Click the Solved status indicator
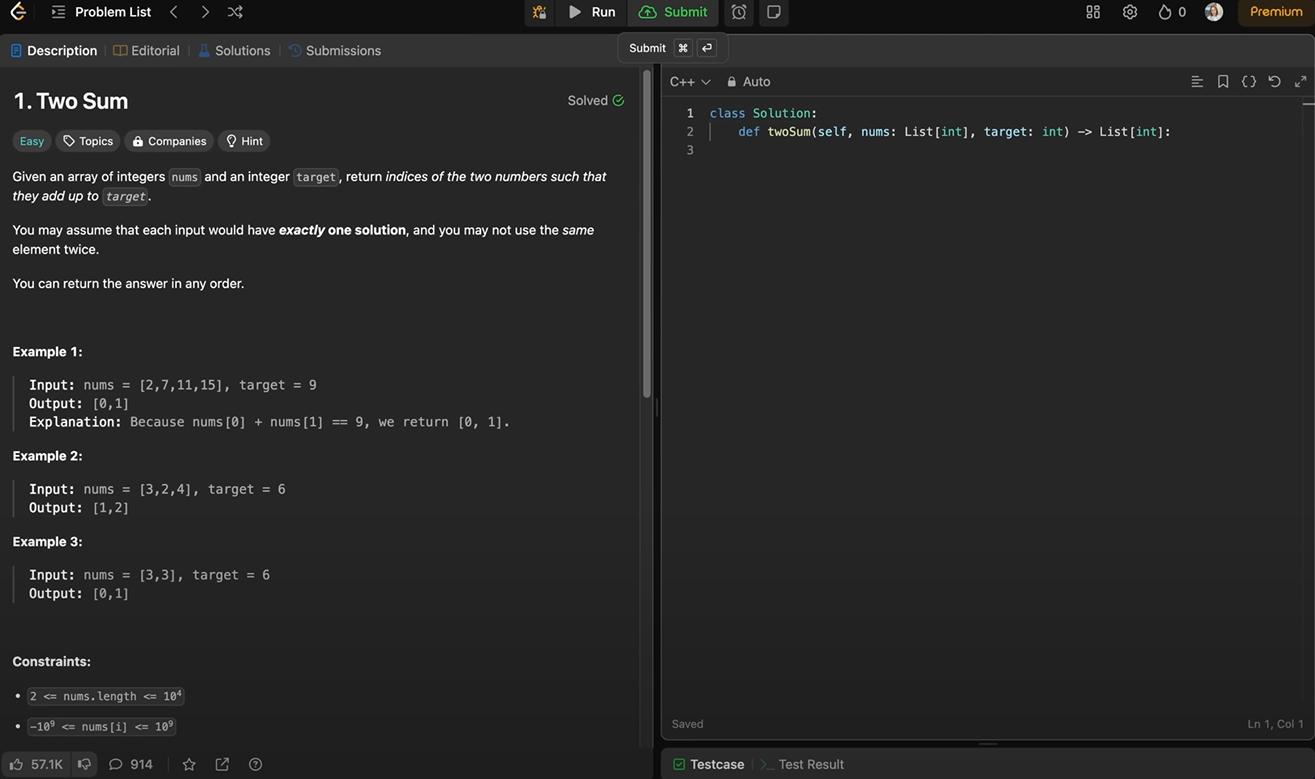Viewport: 1315px width, 779px height. pos(595,100)
